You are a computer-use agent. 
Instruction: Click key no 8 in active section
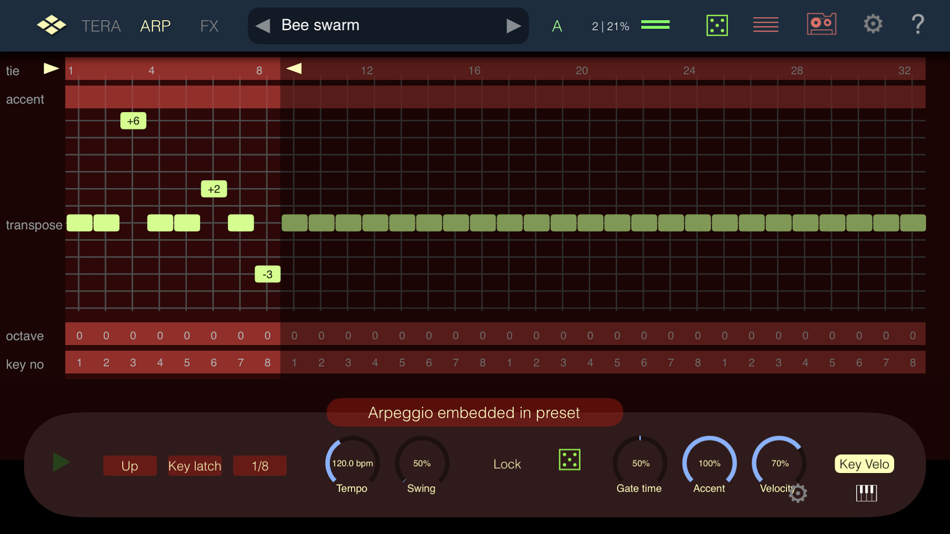click(x=267, y=362)
